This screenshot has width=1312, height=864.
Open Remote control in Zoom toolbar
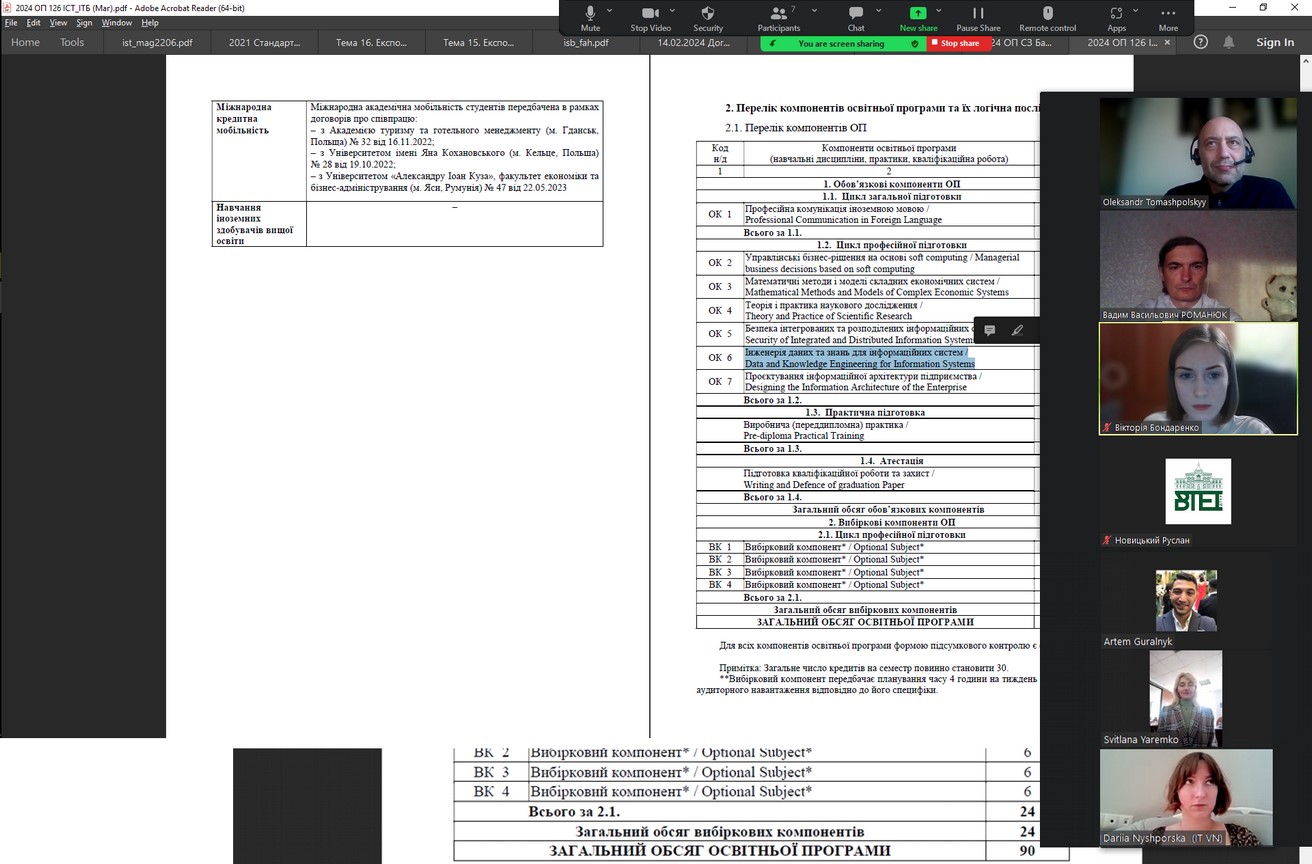pyautogui.click(x=1047, y=14)
